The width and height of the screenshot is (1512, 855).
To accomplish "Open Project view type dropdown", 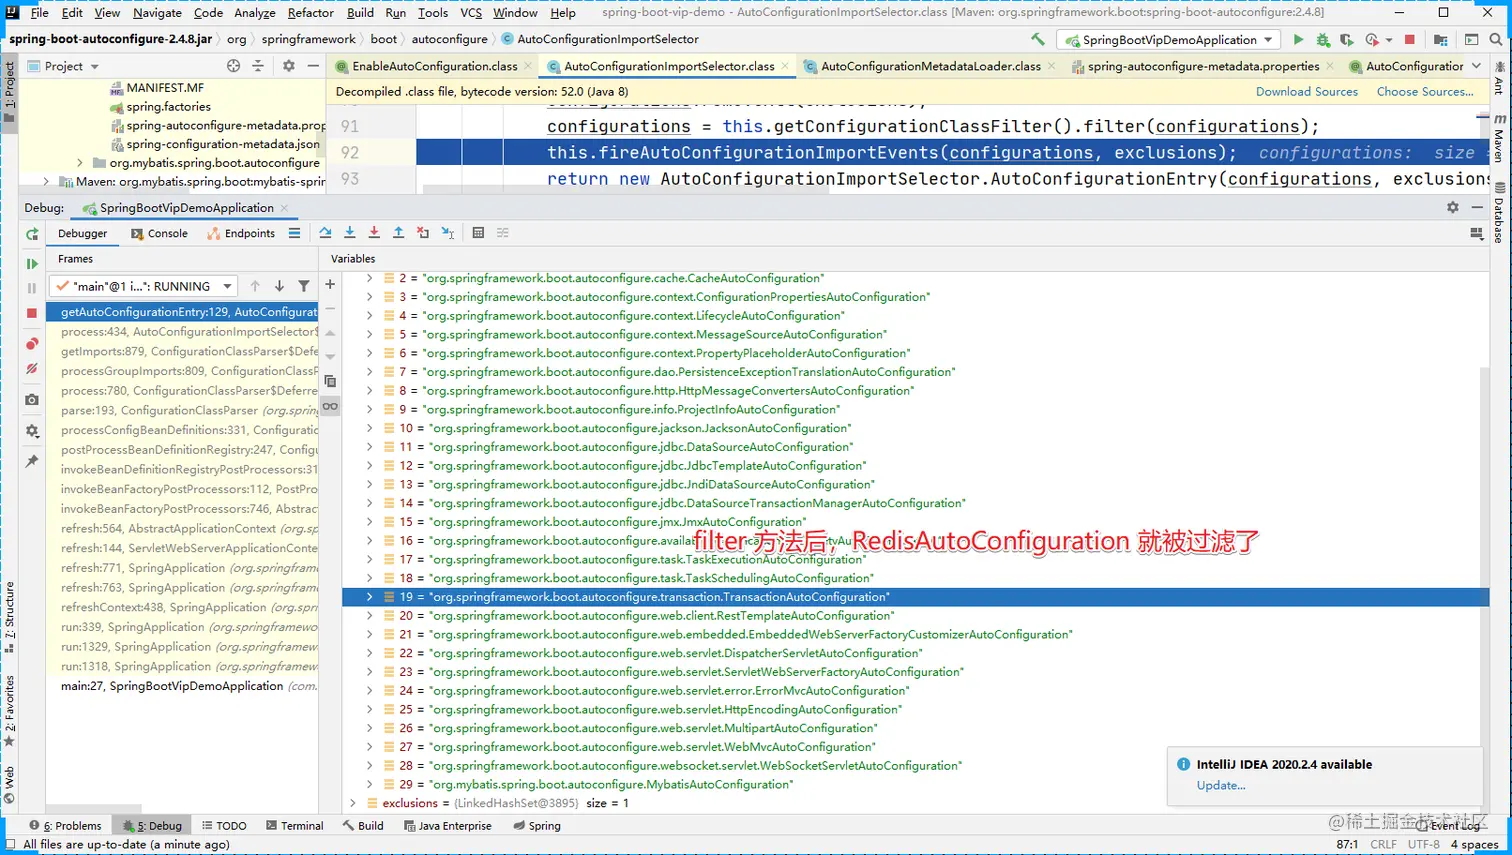I will tap(64, 66).
